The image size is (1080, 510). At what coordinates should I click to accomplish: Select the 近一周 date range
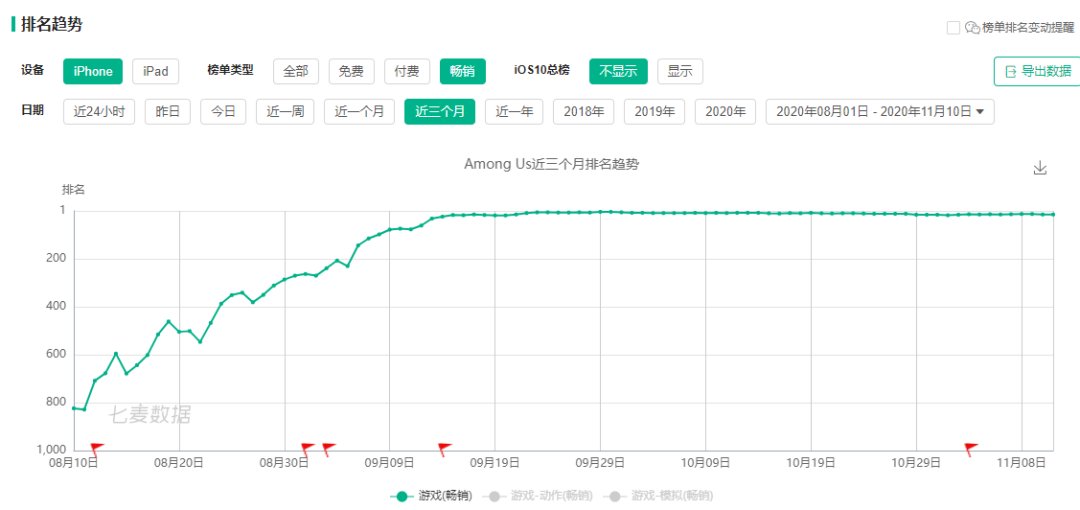[285, 112]
